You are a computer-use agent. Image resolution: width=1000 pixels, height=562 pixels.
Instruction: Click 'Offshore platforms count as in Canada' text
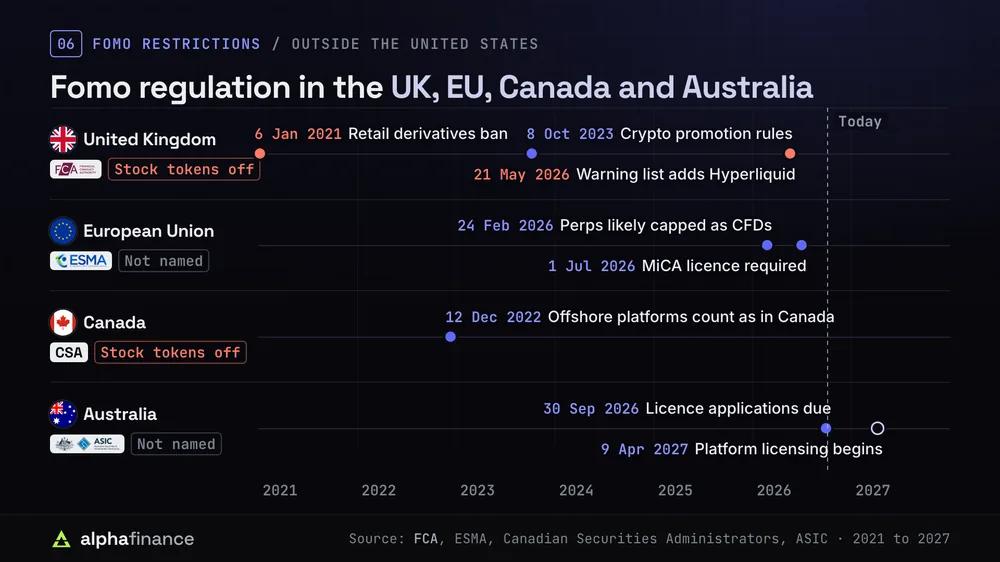tap(691, 317)
